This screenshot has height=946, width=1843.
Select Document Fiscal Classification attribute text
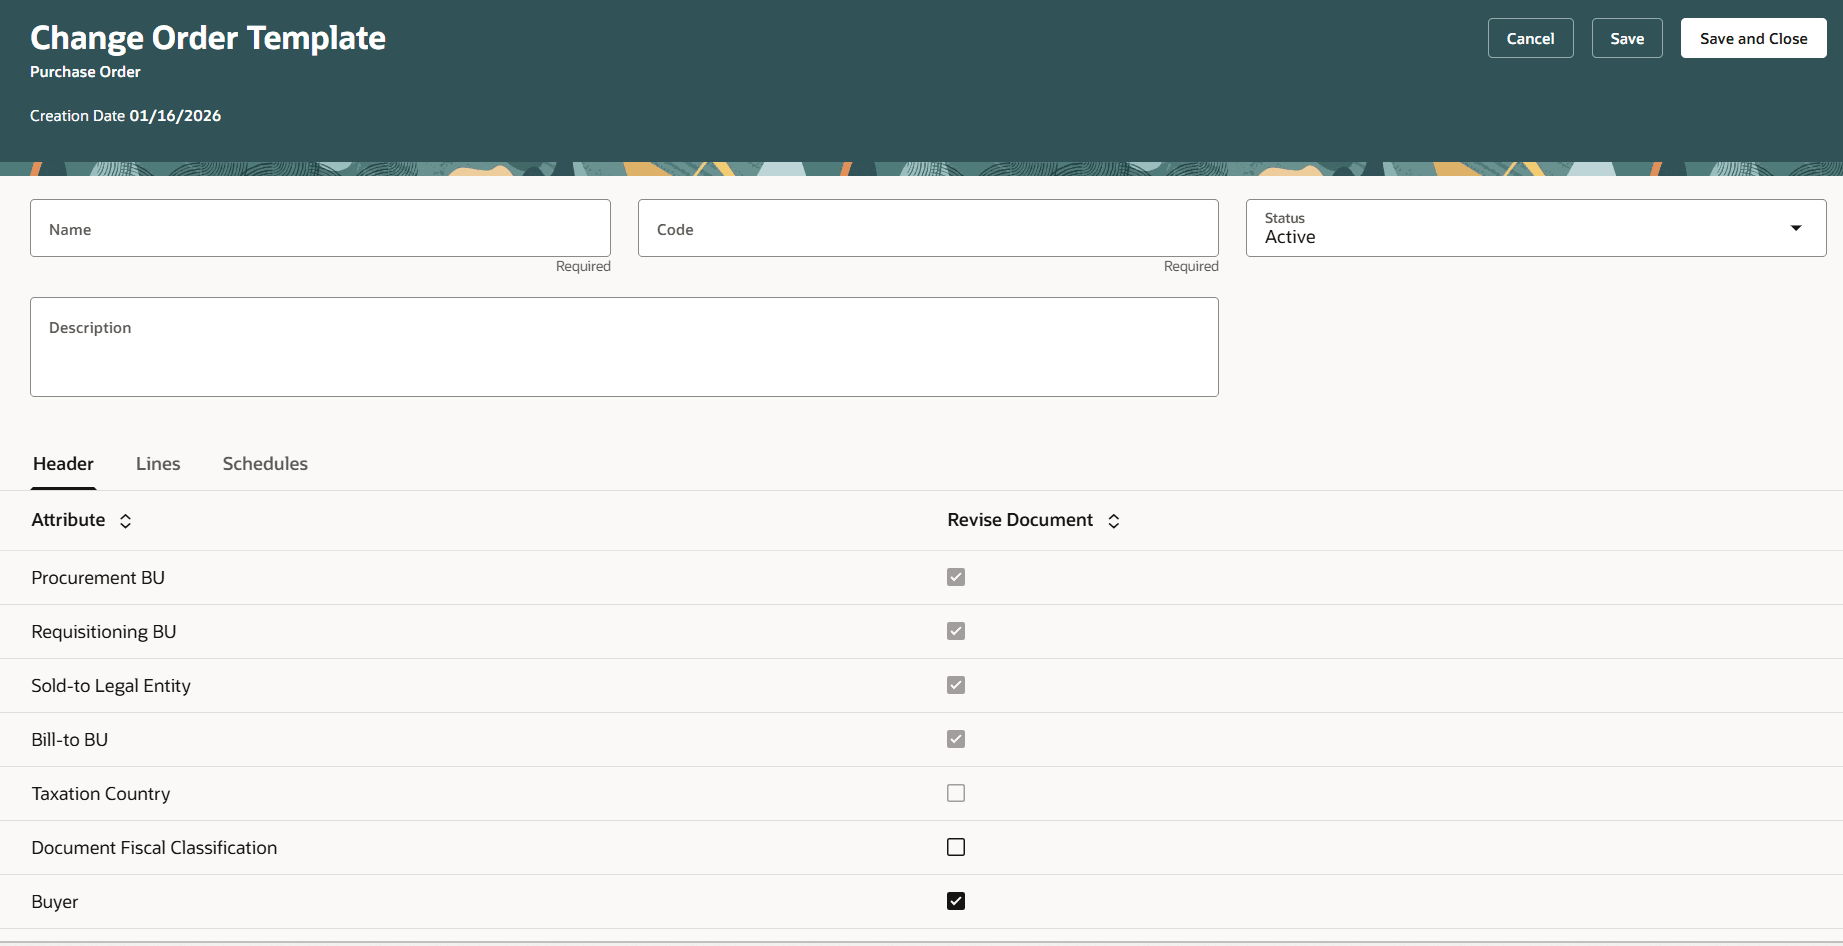coord(154,848)
